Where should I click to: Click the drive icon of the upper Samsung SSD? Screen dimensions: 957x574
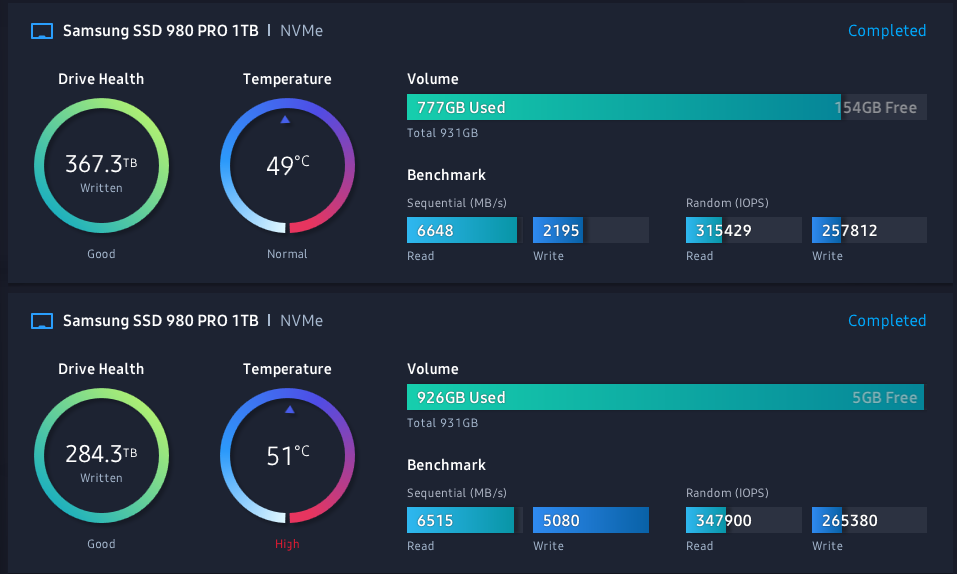[x=42, y=31]
